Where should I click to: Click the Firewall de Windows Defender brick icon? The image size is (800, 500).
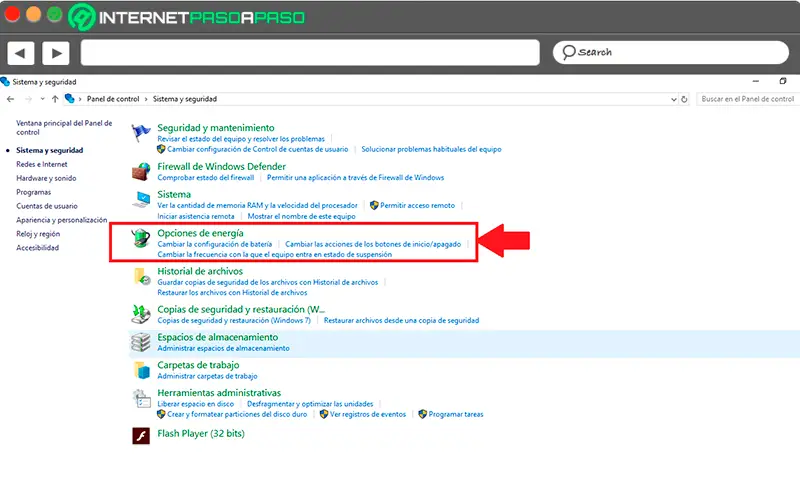click(x=141, y=171)
